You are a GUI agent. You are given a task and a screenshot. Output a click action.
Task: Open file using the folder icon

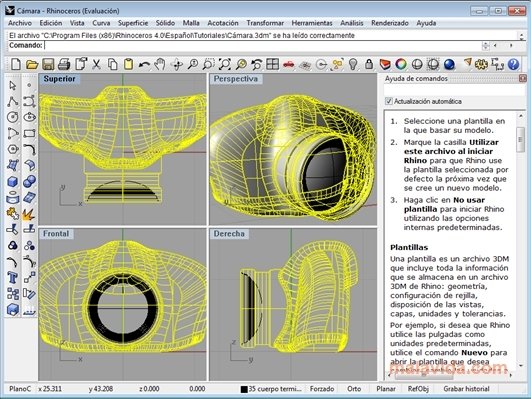point(32,64)
